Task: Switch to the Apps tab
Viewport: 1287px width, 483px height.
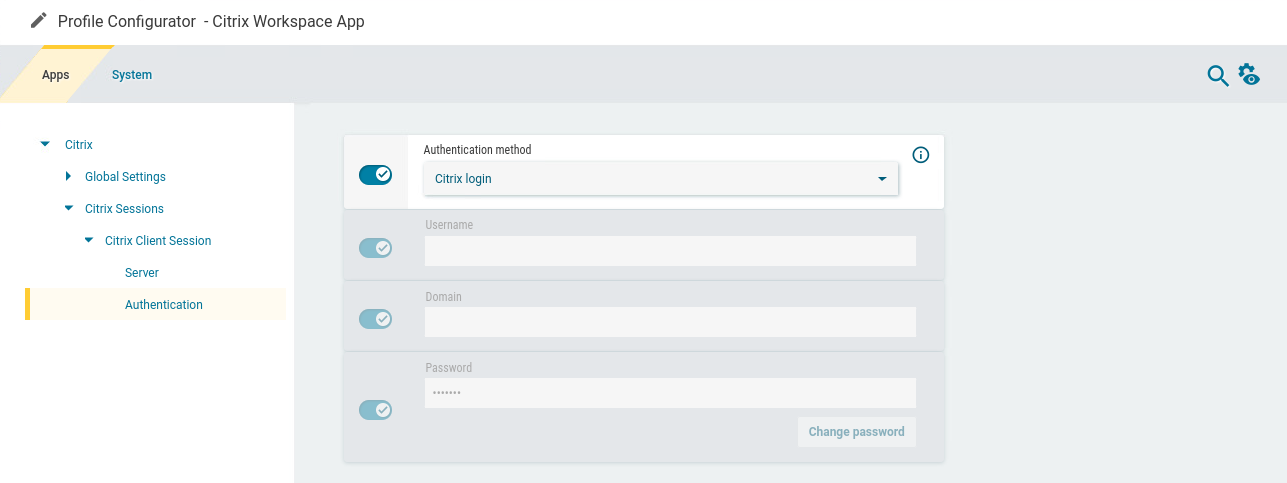Action: click(x=55, y=75)
